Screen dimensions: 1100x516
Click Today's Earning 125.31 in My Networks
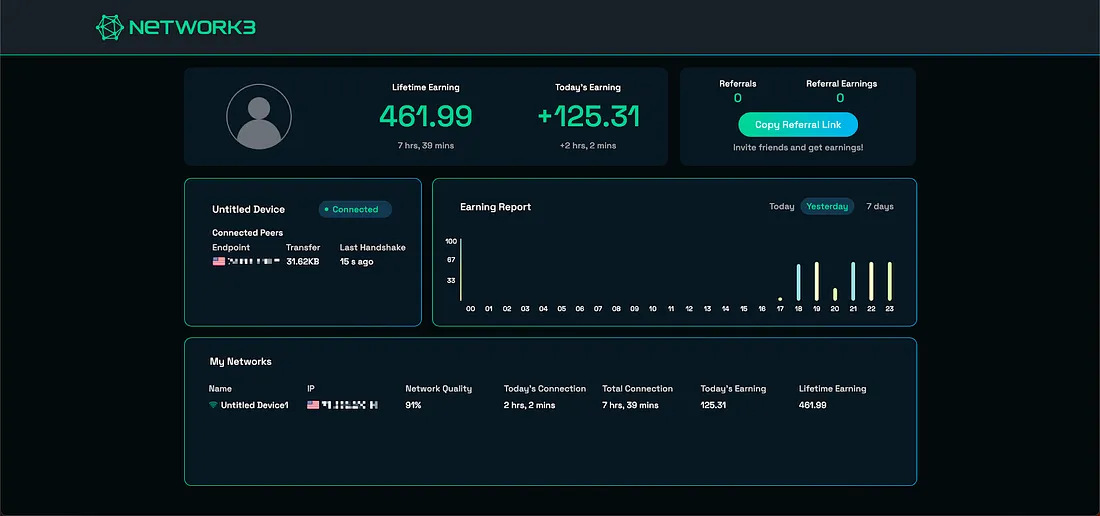point(714,405)
